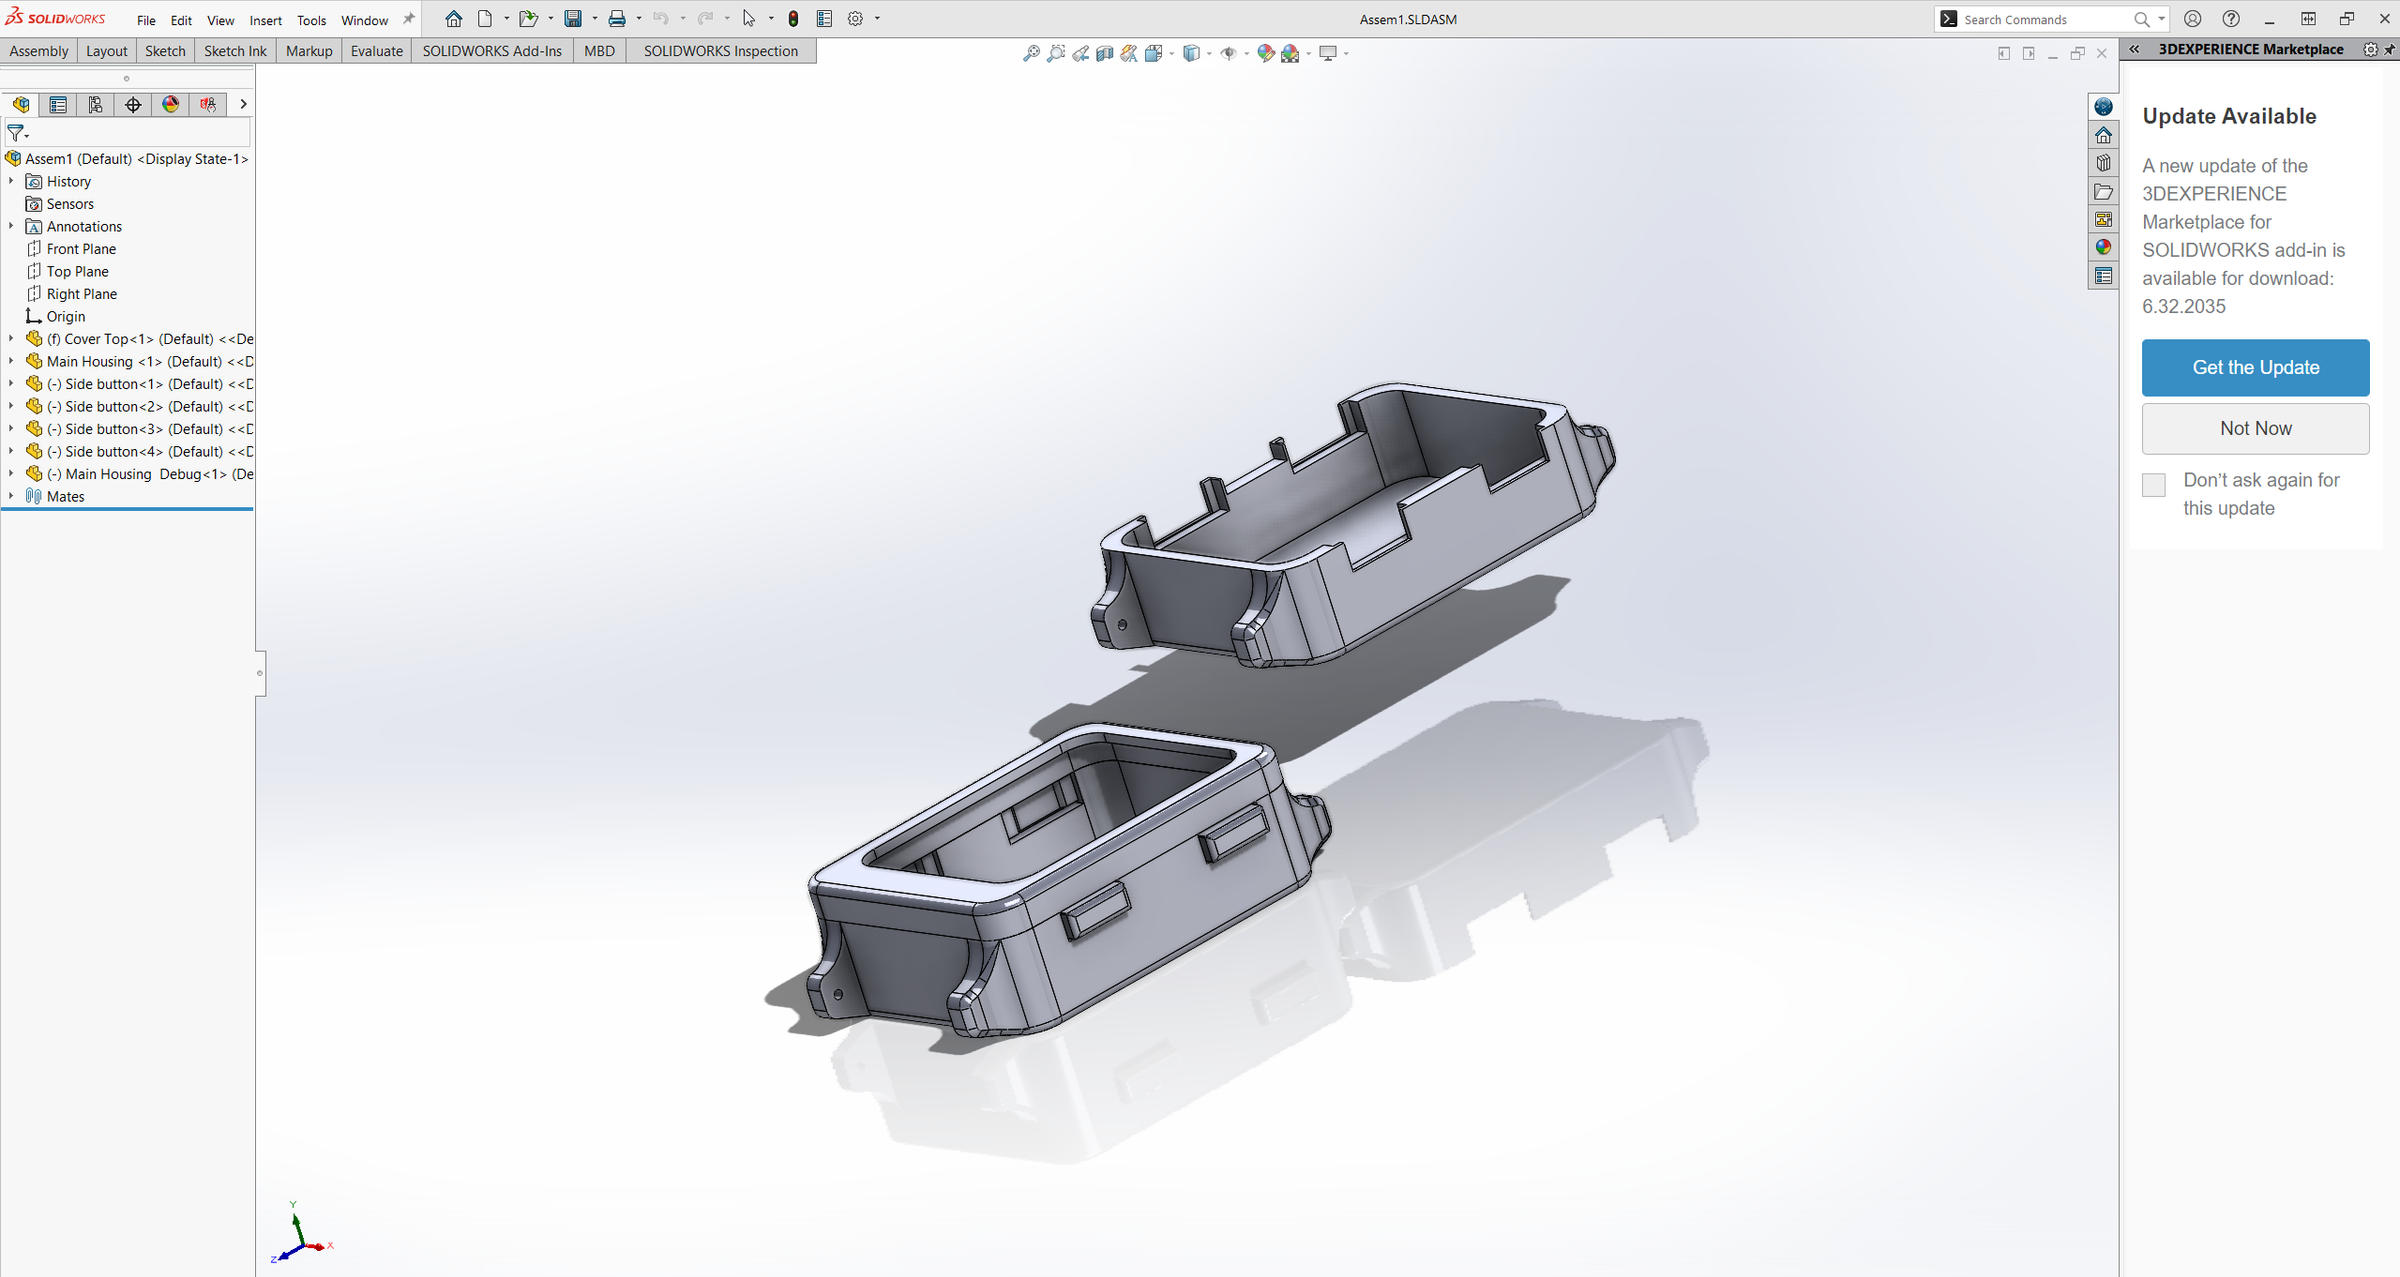Toggle the menu bar pin
This screenshot has height=1277, width=2400.
coord(408,19)
